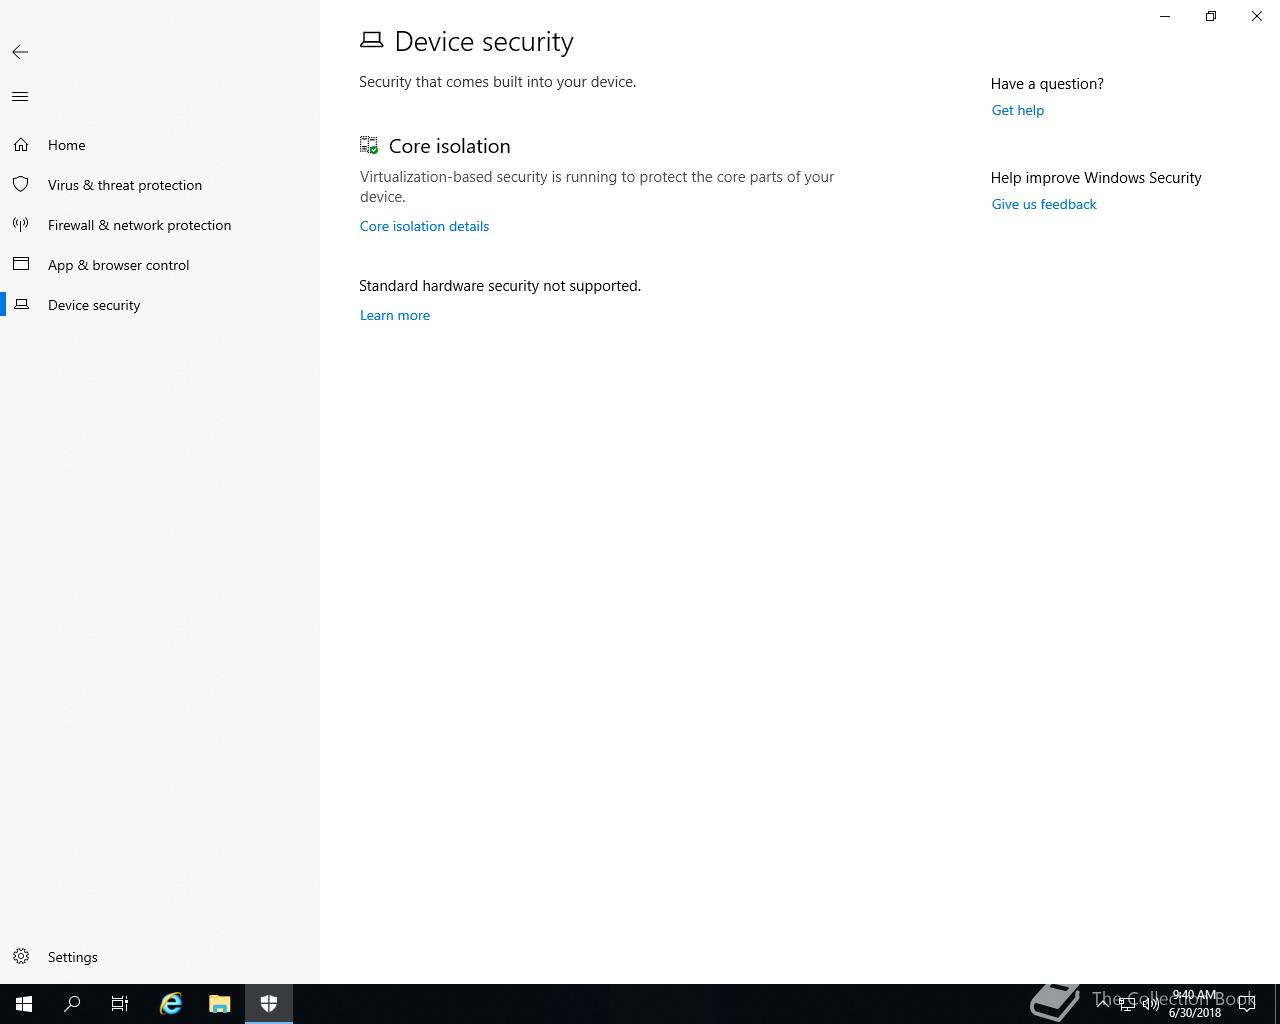Open Task View from taskbar
The width and height of the screenshot is (1280, 1024).
[120, 1004]
